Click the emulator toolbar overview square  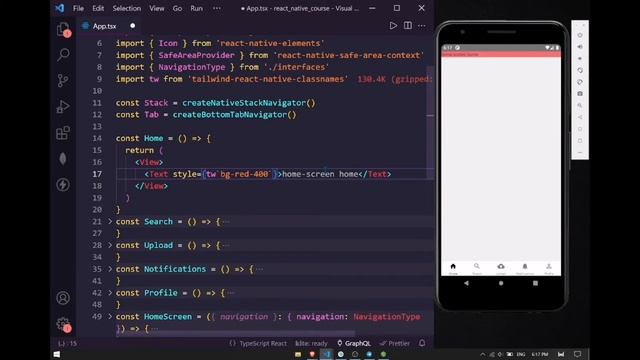pyautogui.click(x=580, y=141)
